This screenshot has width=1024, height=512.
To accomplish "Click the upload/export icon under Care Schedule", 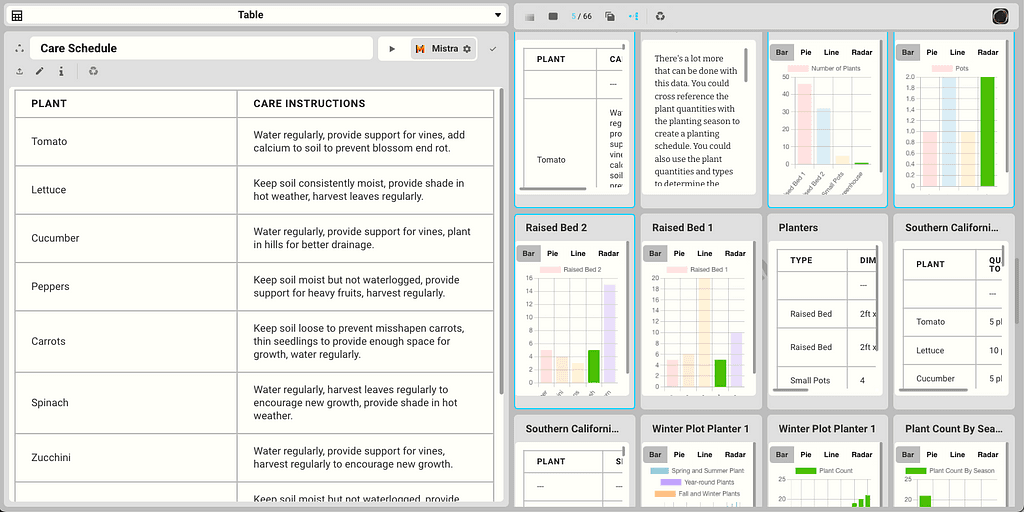I will point(20,71).
